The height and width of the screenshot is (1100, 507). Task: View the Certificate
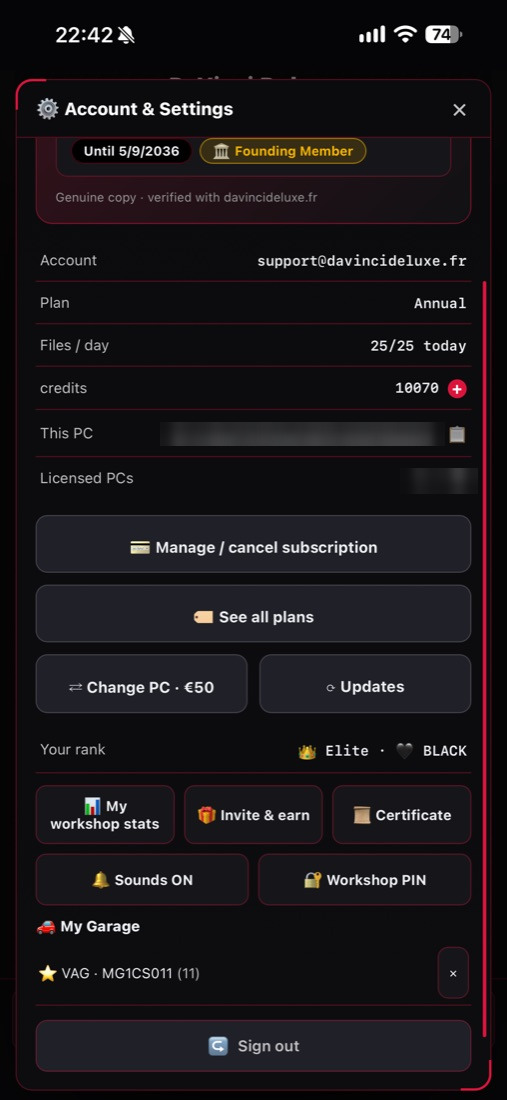click(402, 814)
